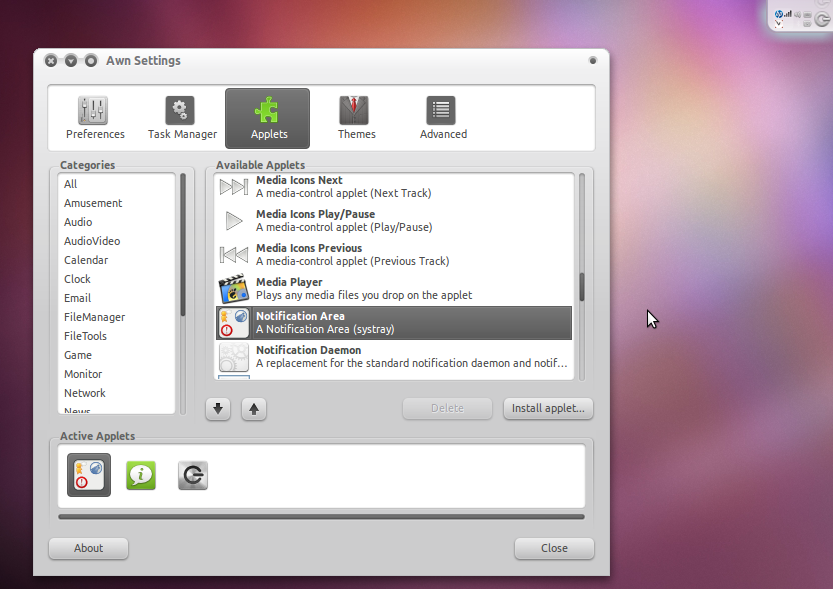
Task: Select the Media Player clapperboard icon
Action: (233, 289)
